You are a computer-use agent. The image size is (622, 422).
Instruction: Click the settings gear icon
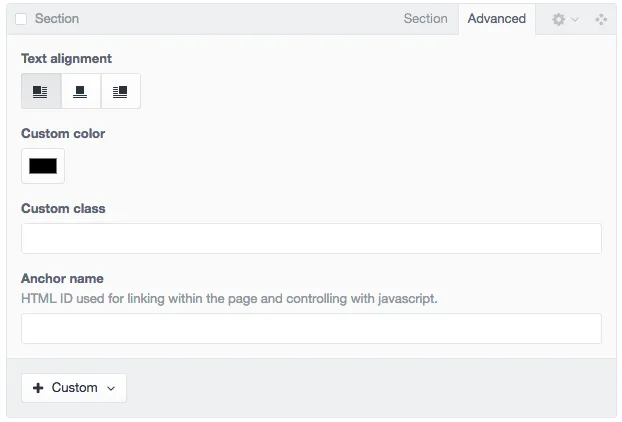coord(558,19)
